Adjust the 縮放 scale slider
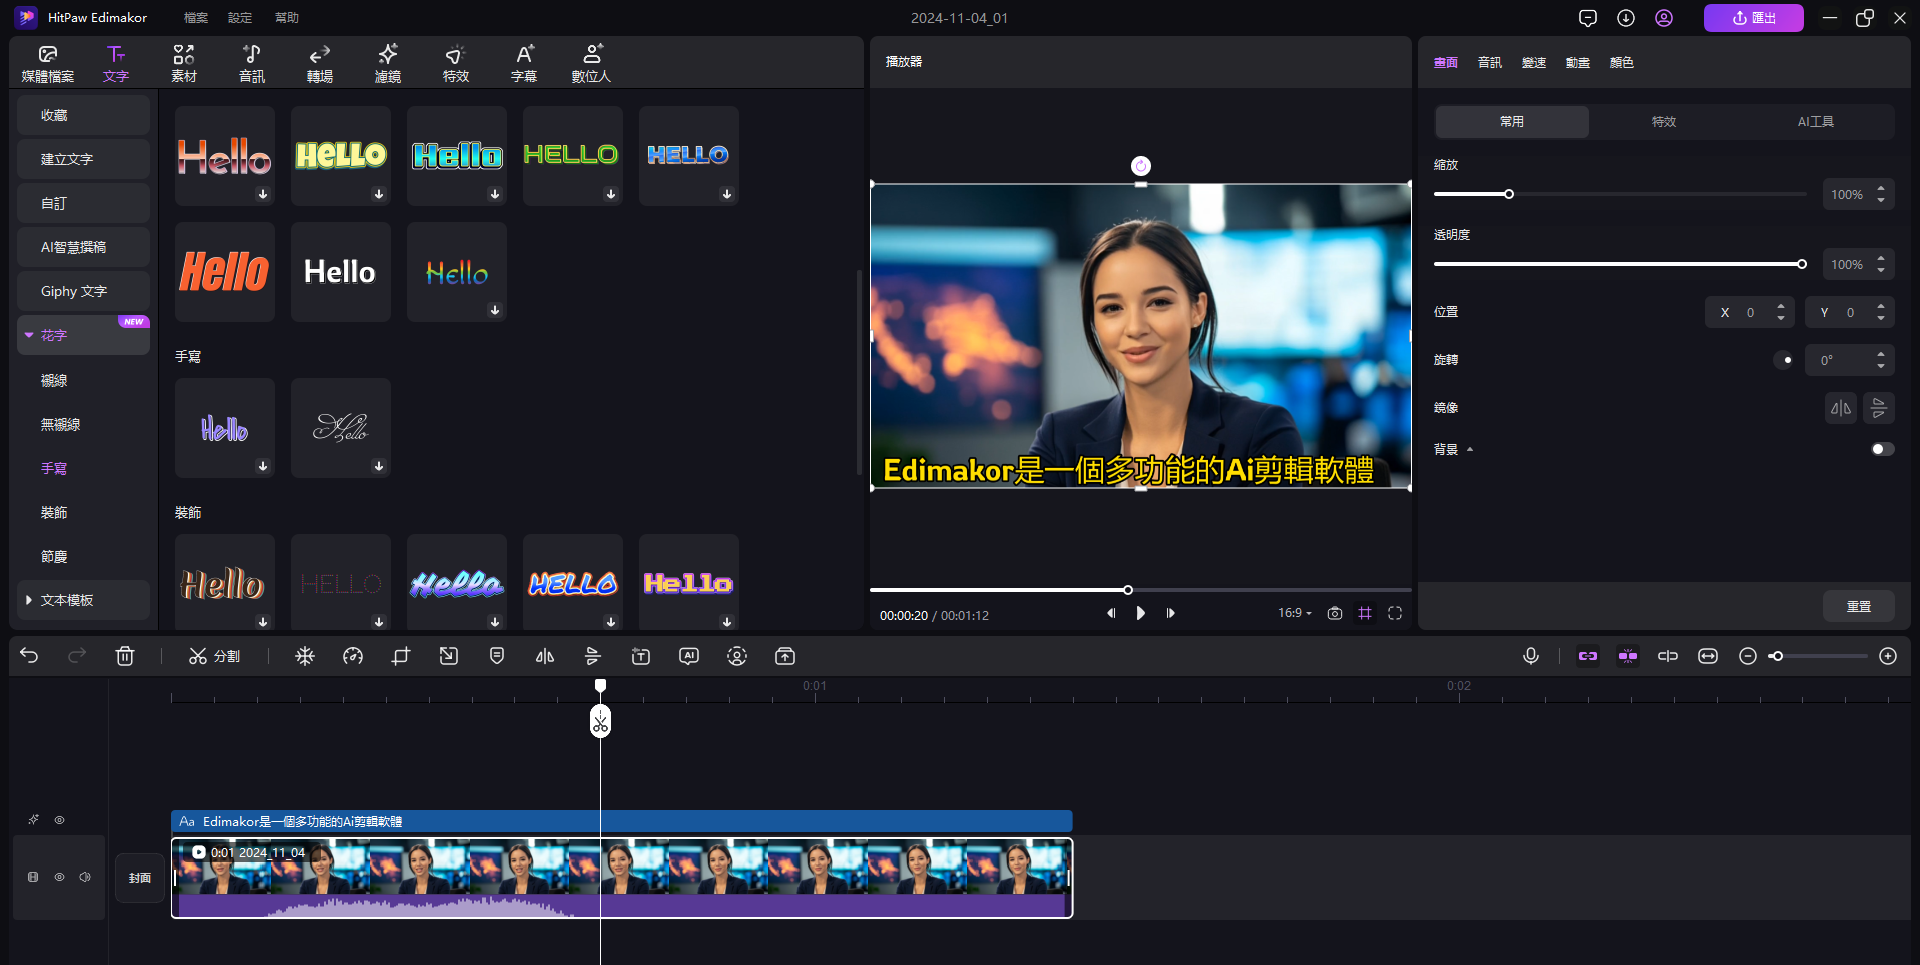The image size is (1920, 965). coord(1509,194)
